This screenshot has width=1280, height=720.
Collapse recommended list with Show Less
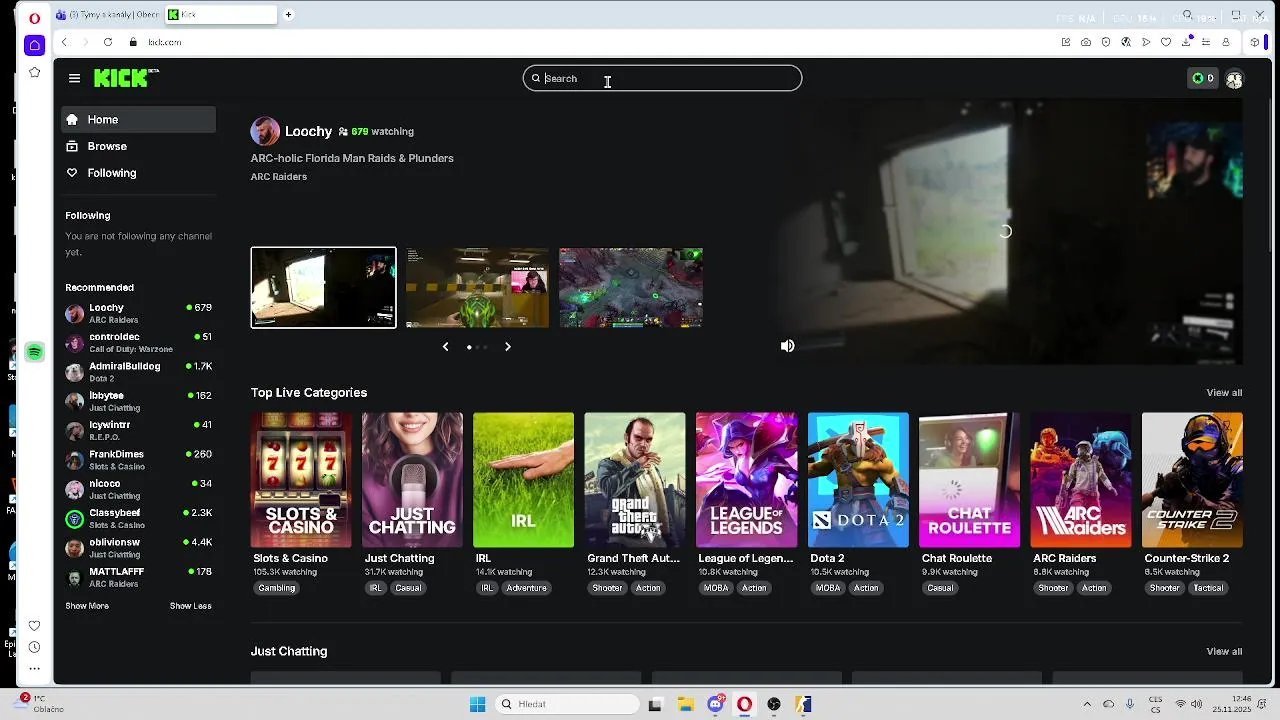(190, 606)
